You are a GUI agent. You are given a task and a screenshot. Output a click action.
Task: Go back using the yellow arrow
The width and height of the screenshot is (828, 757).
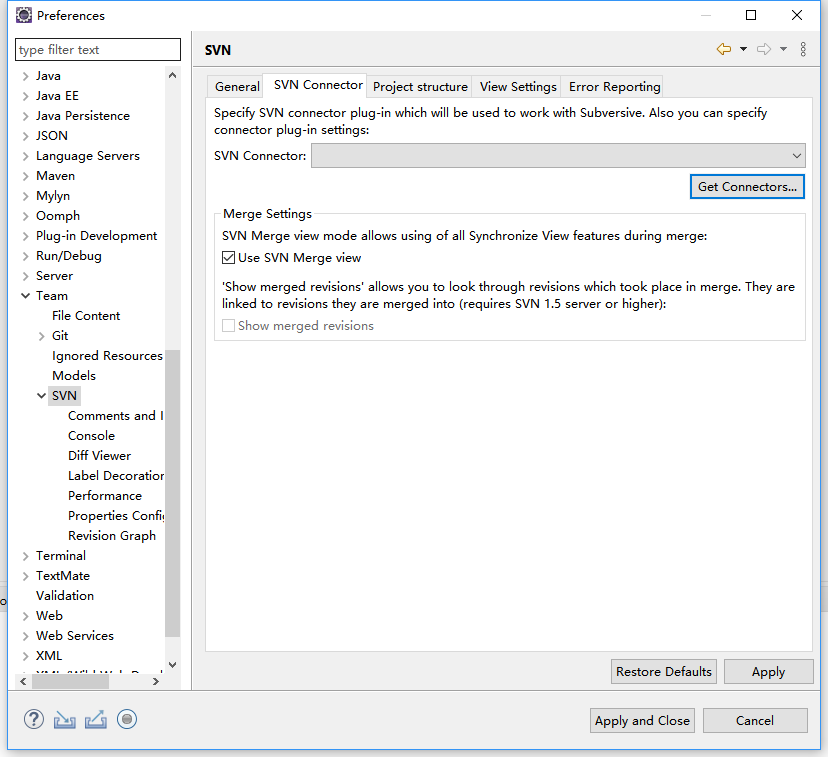(x=724, y=49)
